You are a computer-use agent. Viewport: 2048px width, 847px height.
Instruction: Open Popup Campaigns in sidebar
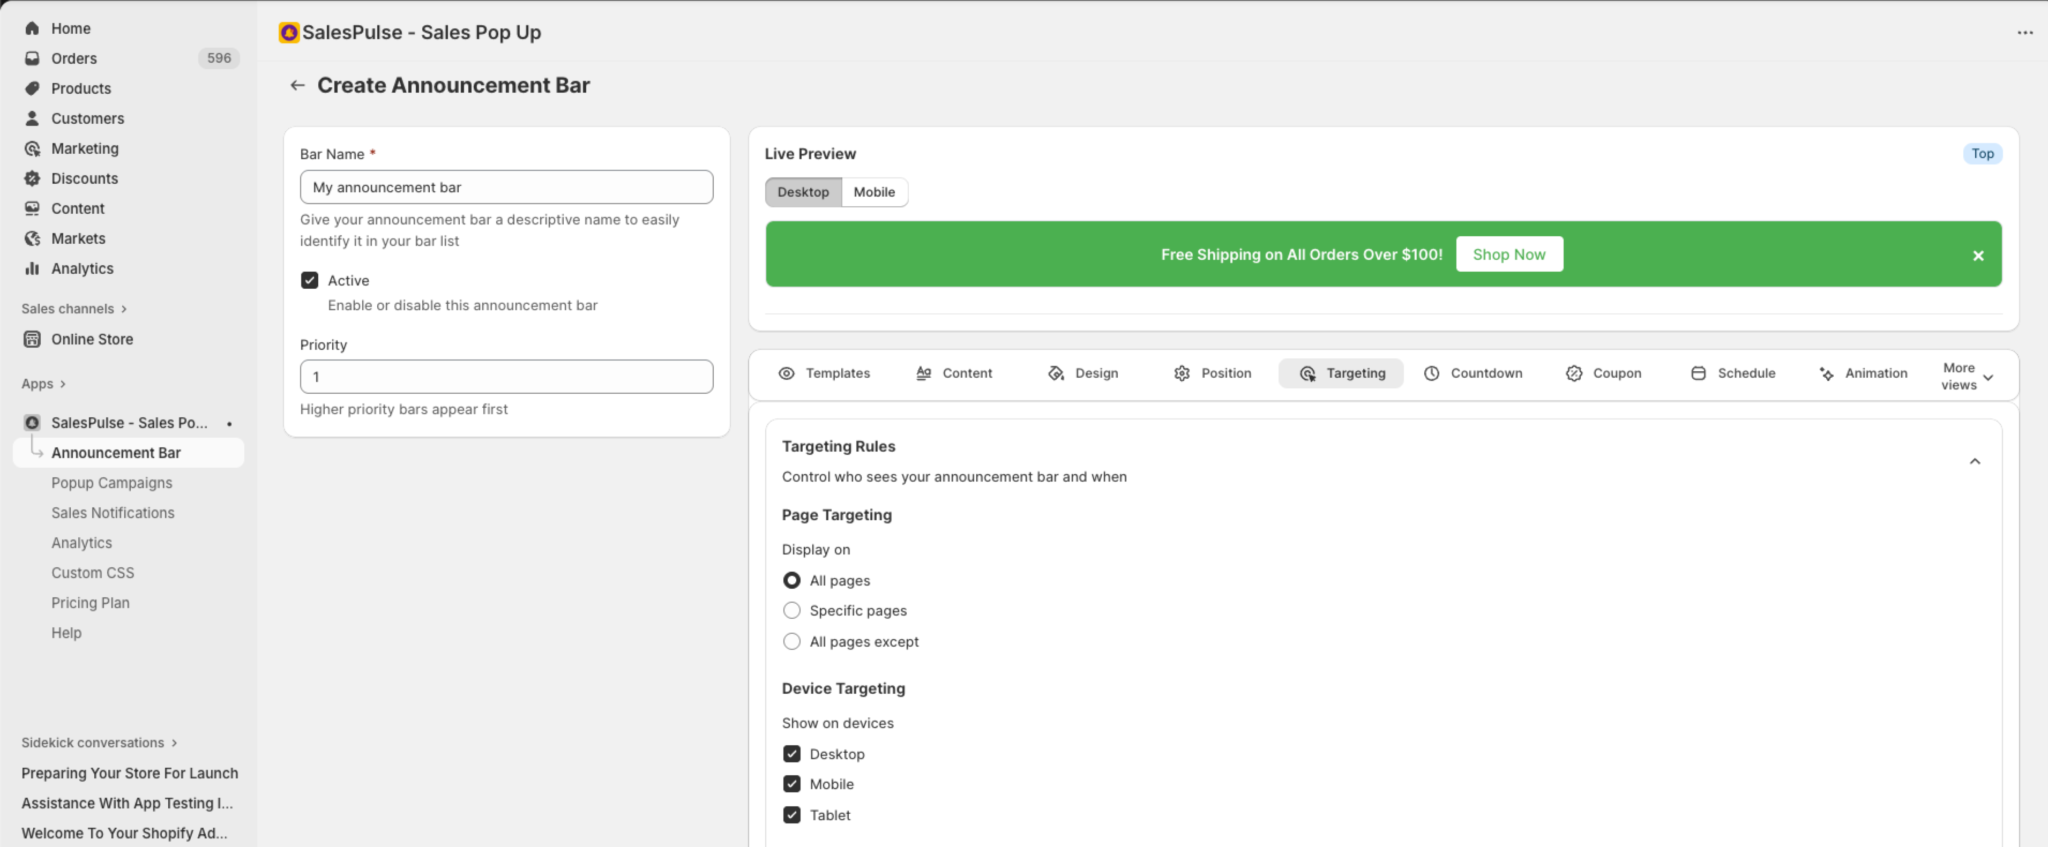coord(112,483)
